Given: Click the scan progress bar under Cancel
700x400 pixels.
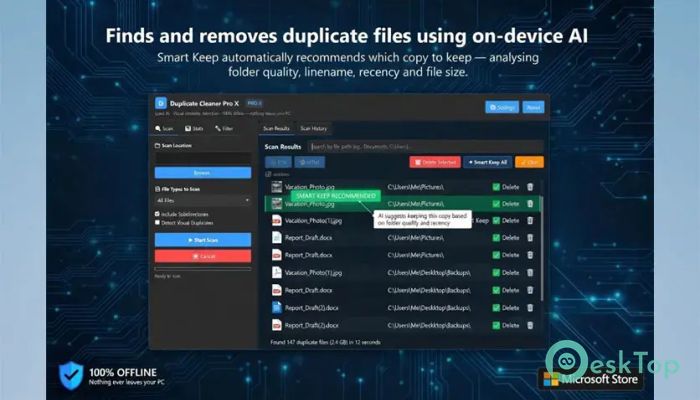Looking at the screenshot, I should pyautogui.click(x=203, y=269).
